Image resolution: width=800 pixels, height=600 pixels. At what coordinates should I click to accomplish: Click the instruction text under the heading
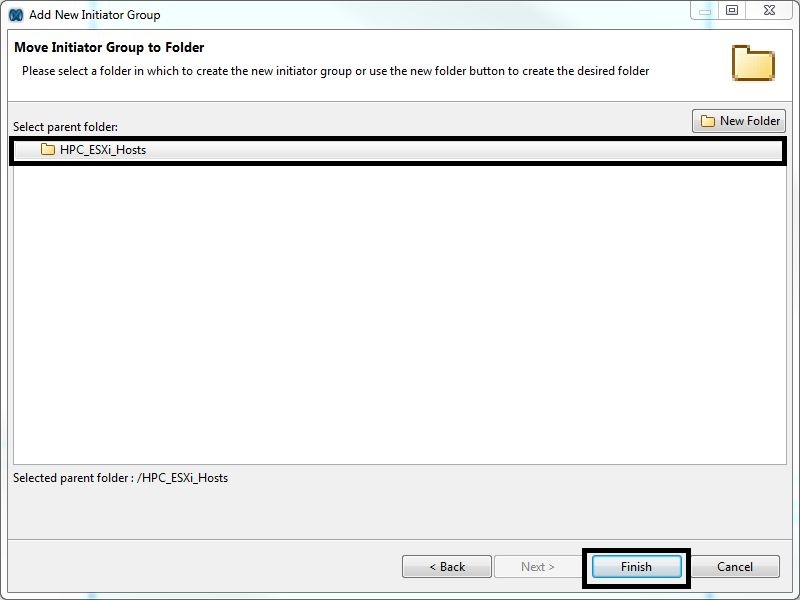click(335, 71)
